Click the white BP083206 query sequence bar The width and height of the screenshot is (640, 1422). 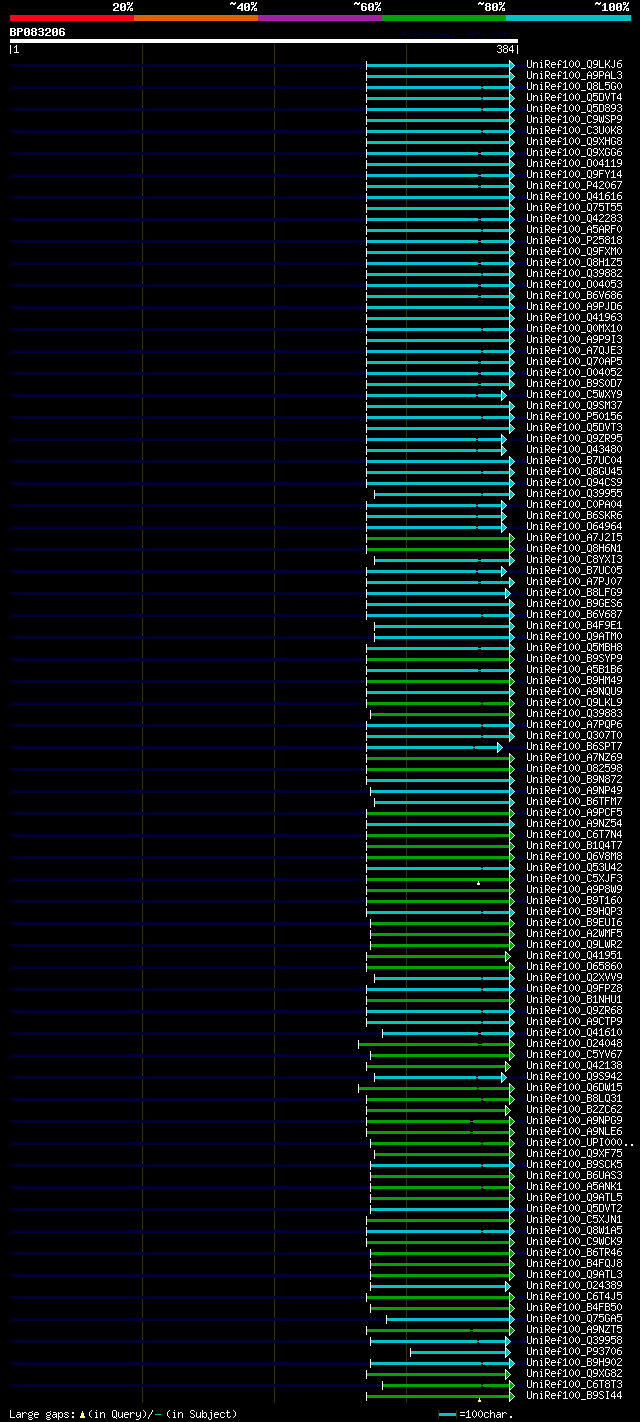coord(264,41)
